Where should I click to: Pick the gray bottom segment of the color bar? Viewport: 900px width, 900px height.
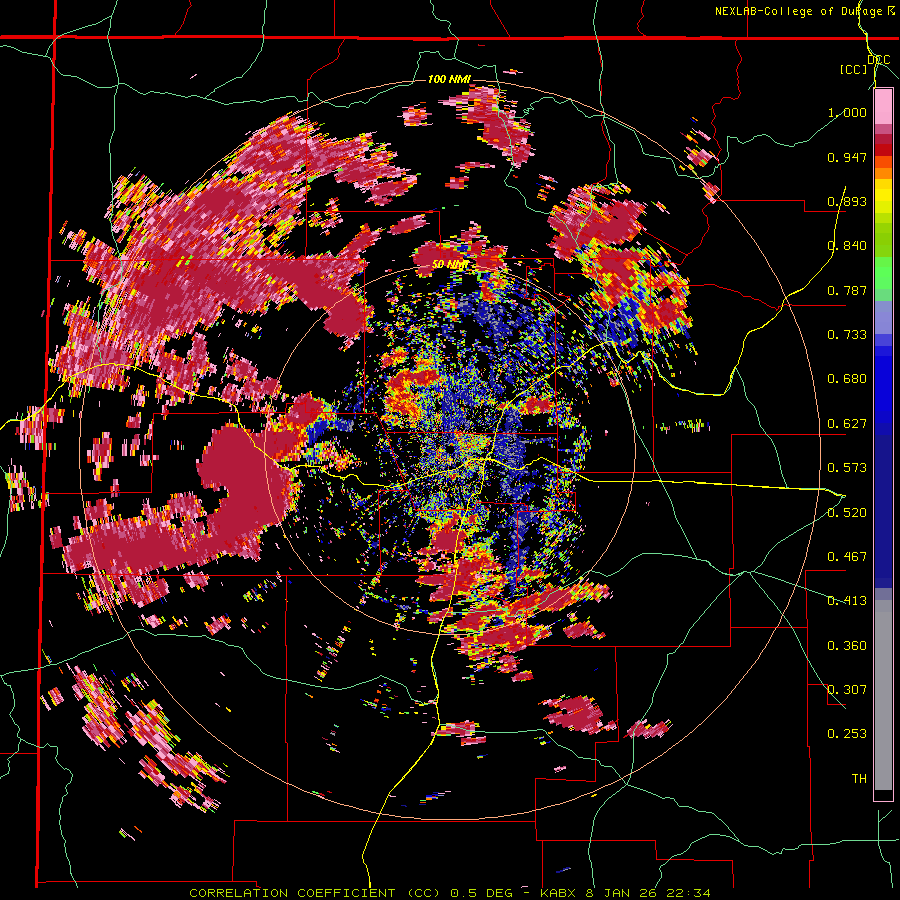[883, 695]
